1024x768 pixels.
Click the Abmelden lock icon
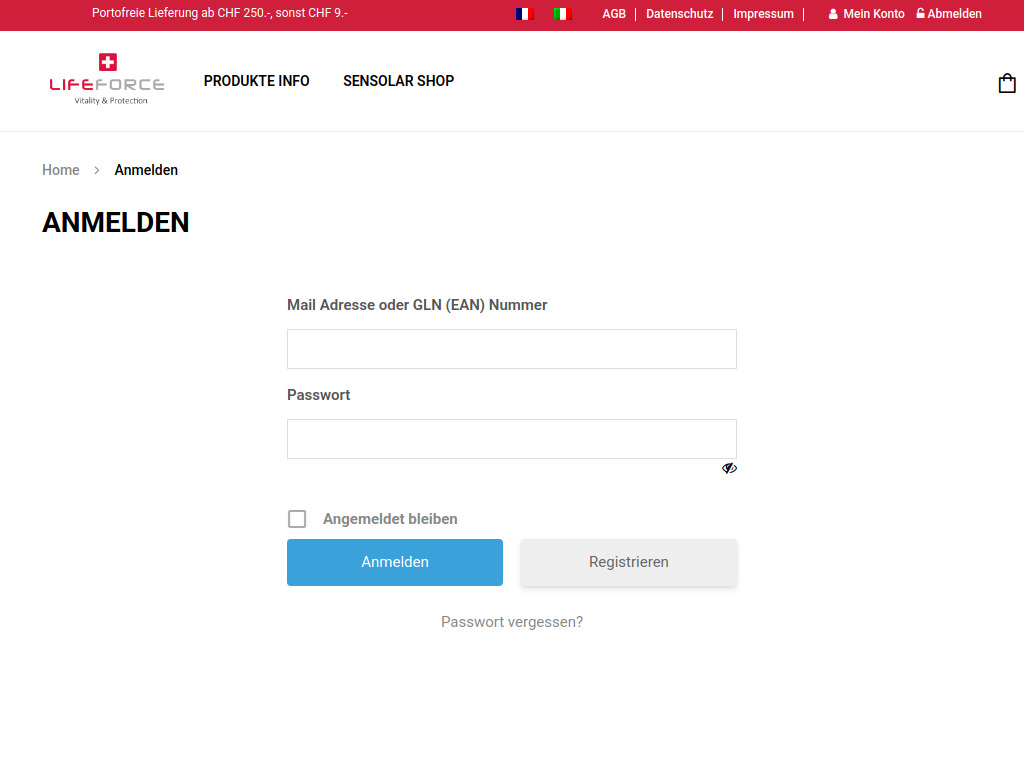pos(919,14)
